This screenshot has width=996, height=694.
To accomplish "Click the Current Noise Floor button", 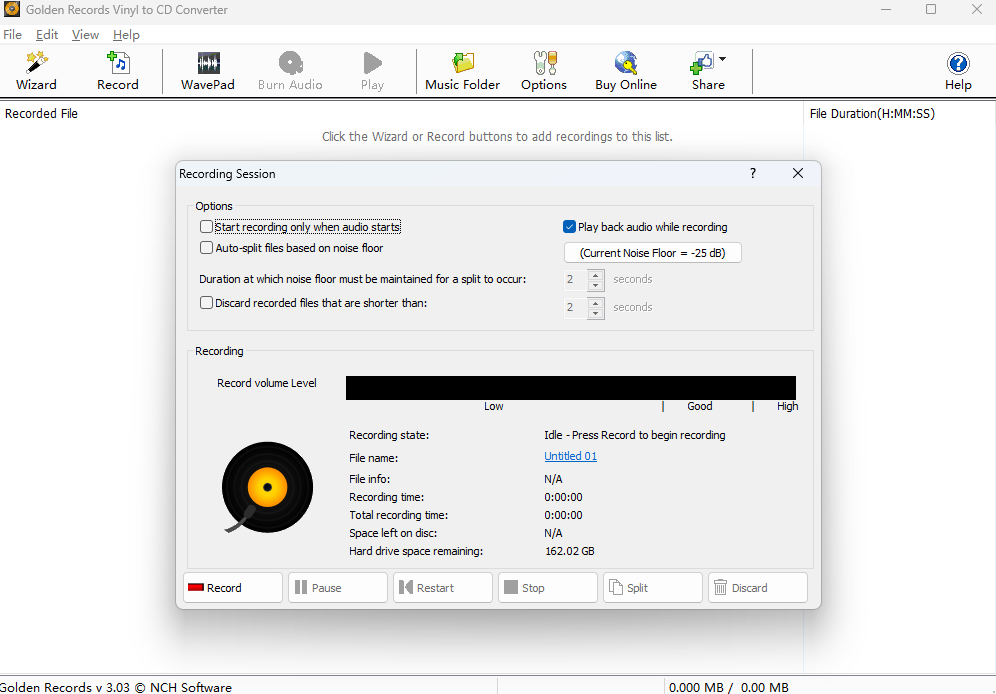I will 652,253.
